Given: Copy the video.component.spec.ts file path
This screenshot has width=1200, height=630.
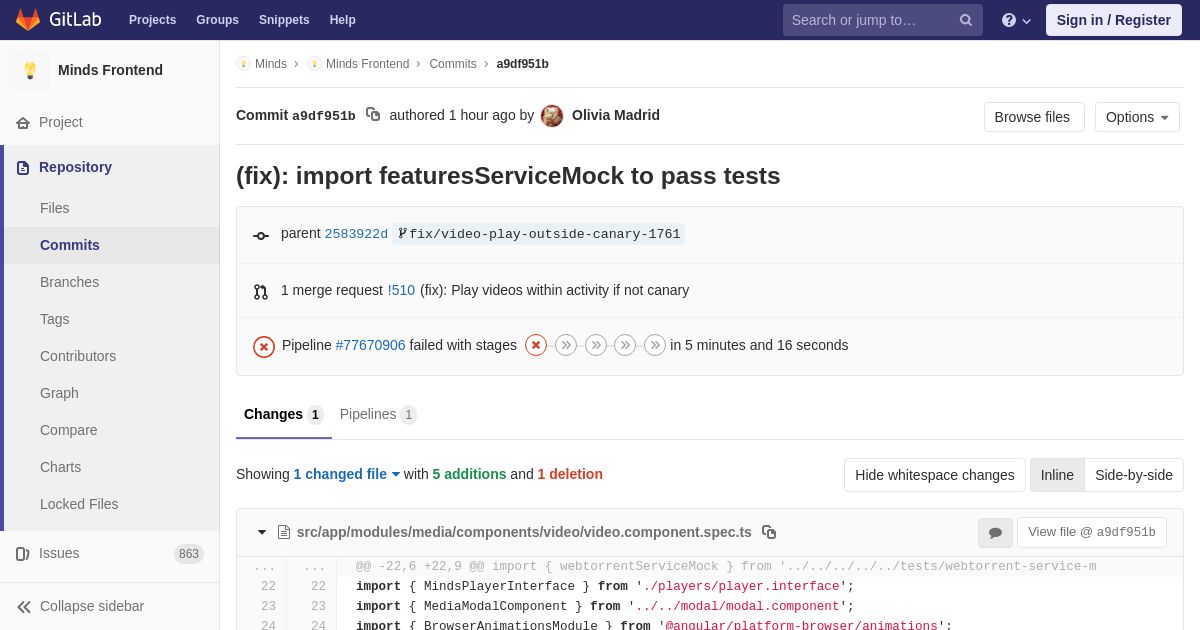Looking at the screenshot, I should click(769, 532).
